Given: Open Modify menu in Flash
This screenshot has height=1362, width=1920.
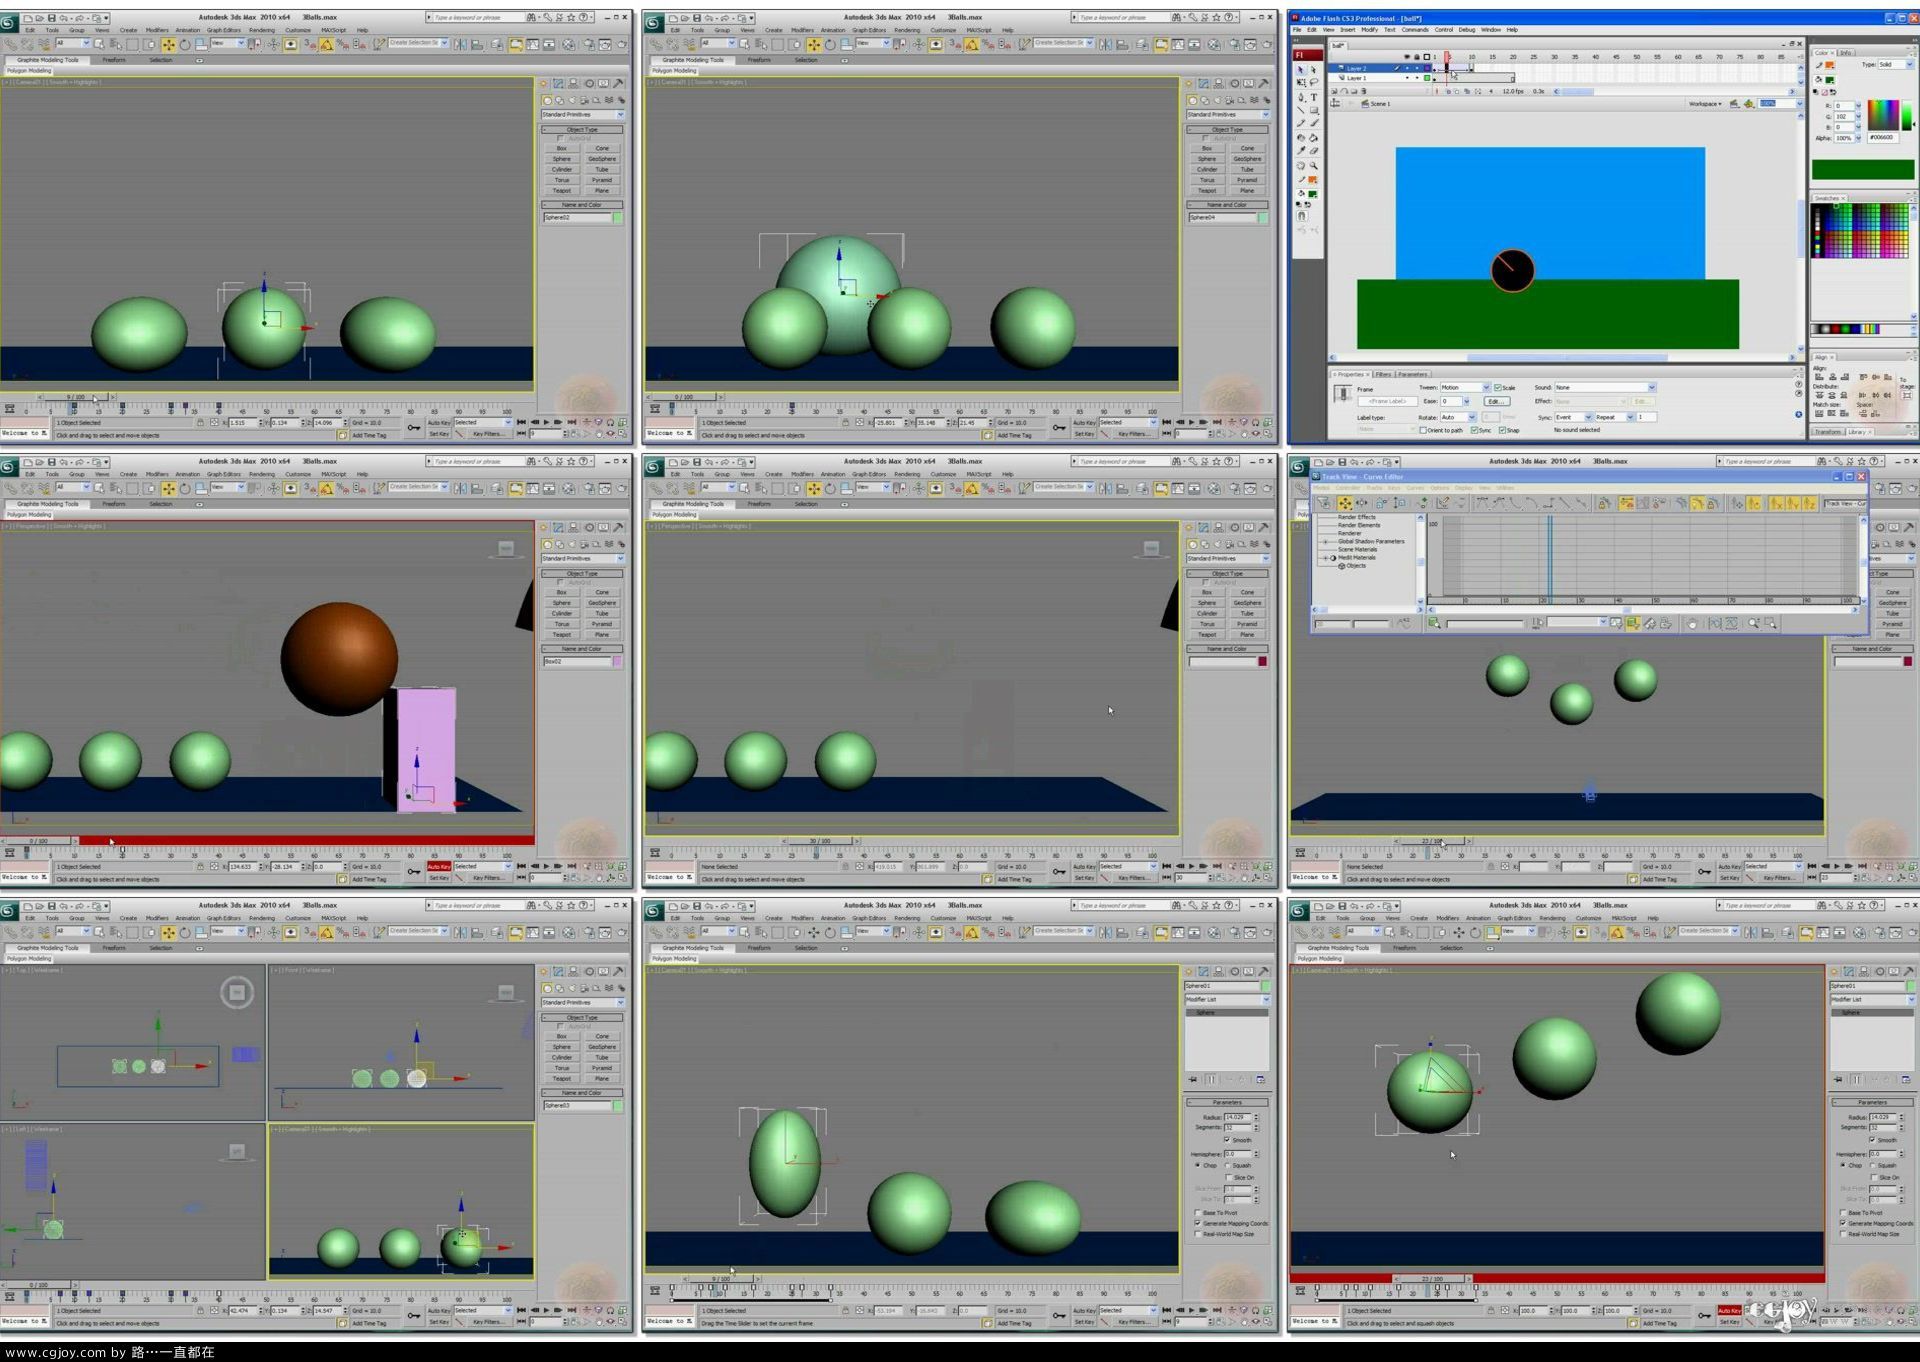Looking at the screenshot, I should (1369, 30).
